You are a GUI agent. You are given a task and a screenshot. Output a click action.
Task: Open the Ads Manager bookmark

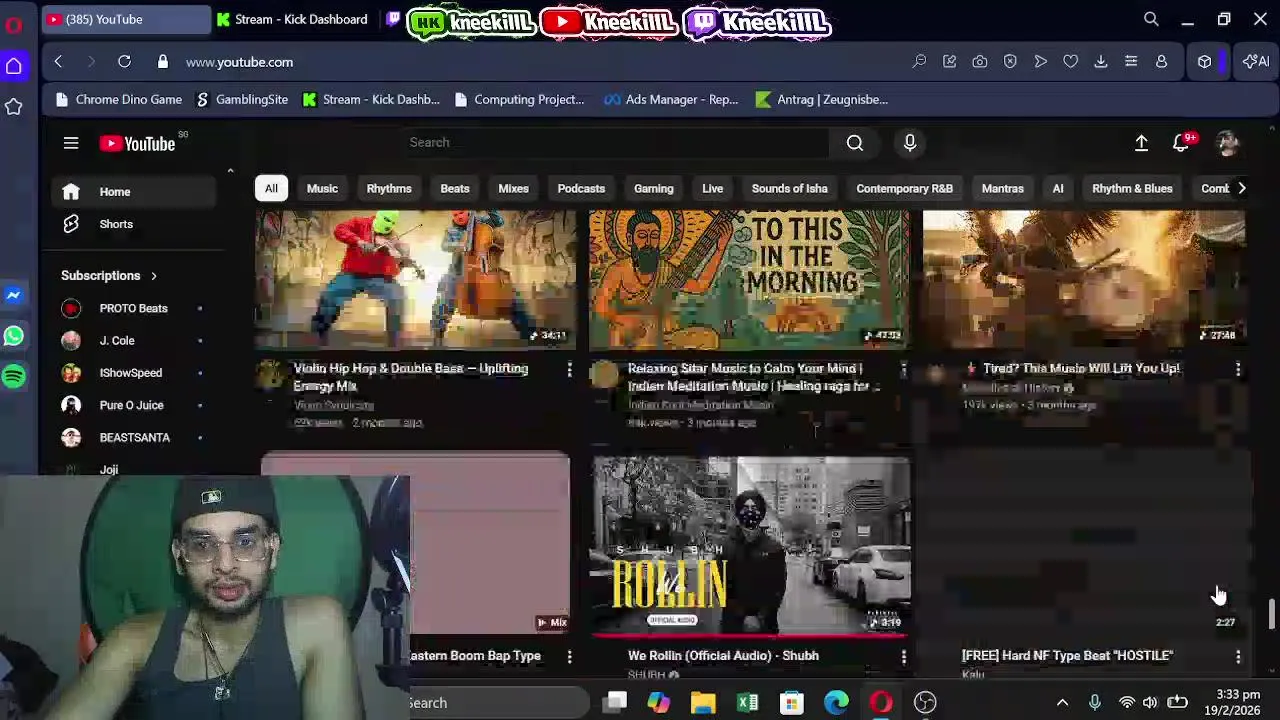pos(672,99)
